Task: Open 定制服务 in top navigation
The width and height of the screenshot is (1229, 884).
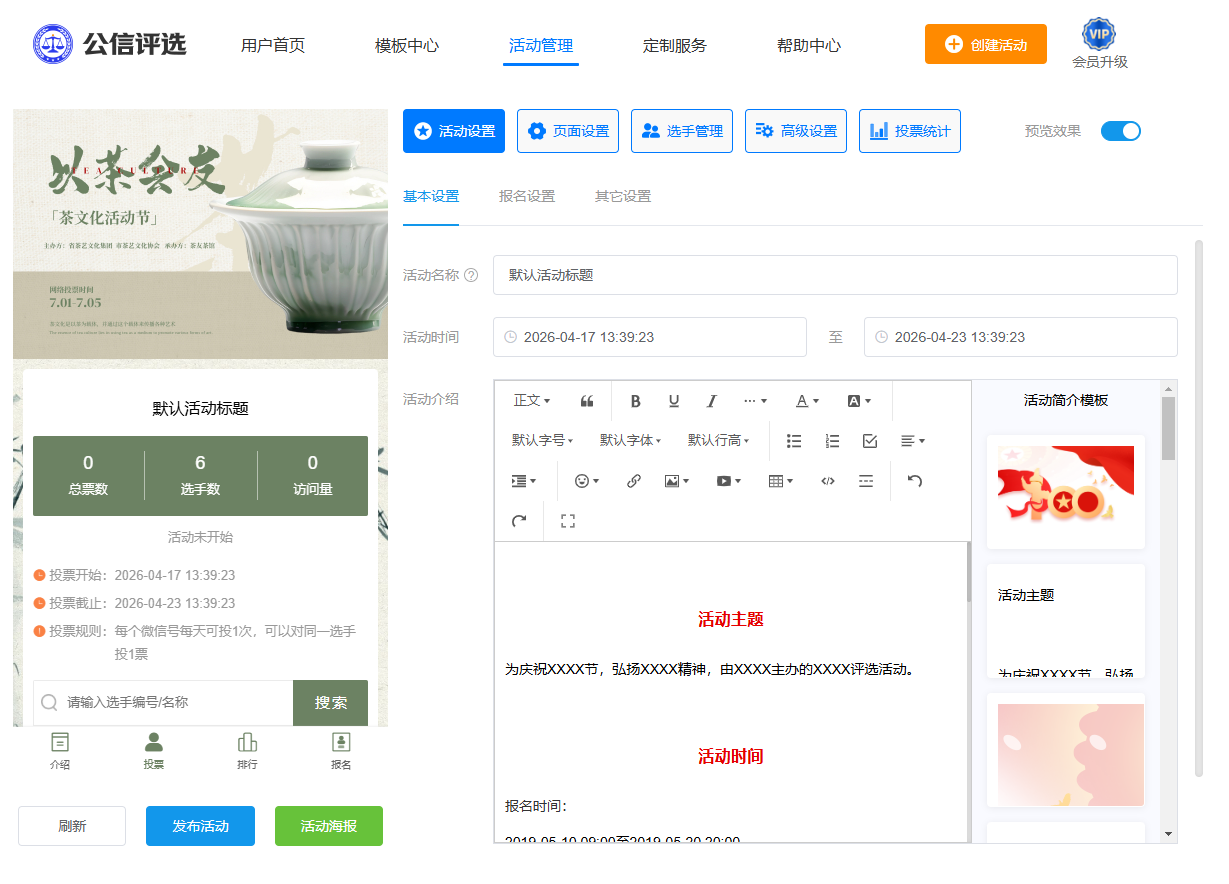Action: tap(675, 46)
